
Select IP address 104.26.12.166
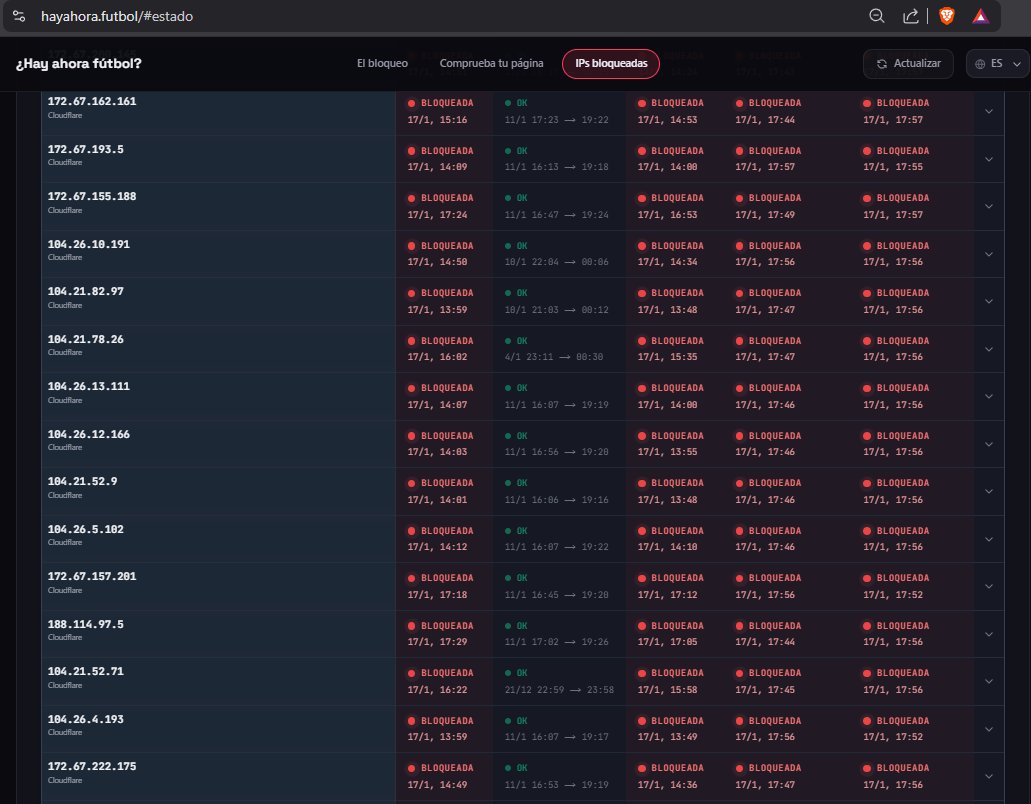[89, 434]
